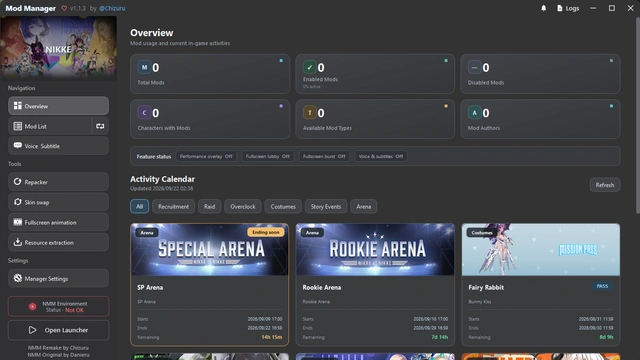Open Resource extraction tool
Image resolution: width=640 pixels, height=360 pixels.
tap(58, 242)
